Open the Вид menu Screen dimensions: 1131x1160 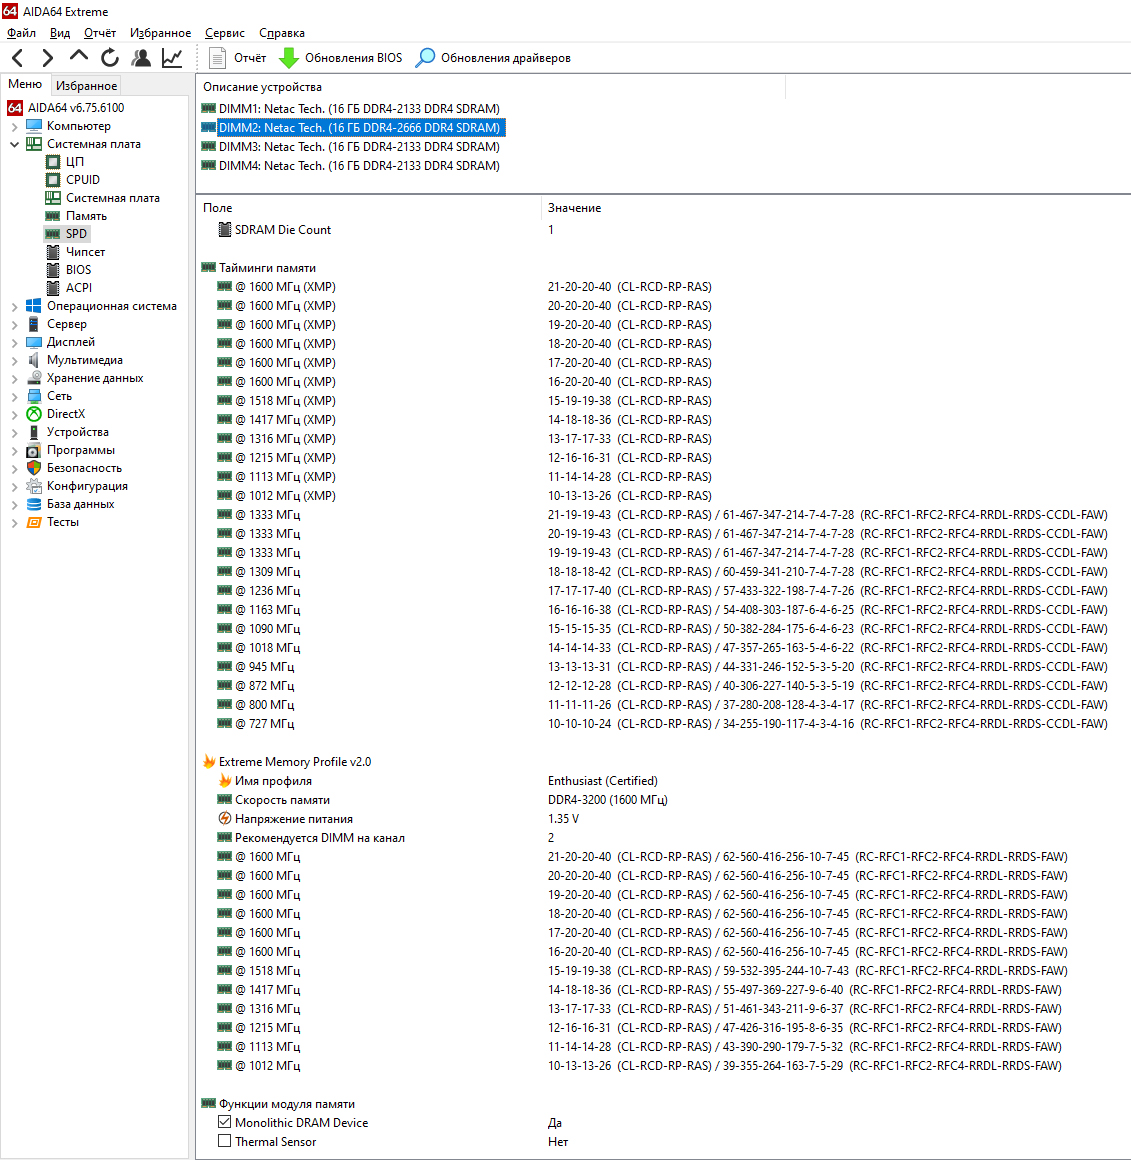click(59, 33)
